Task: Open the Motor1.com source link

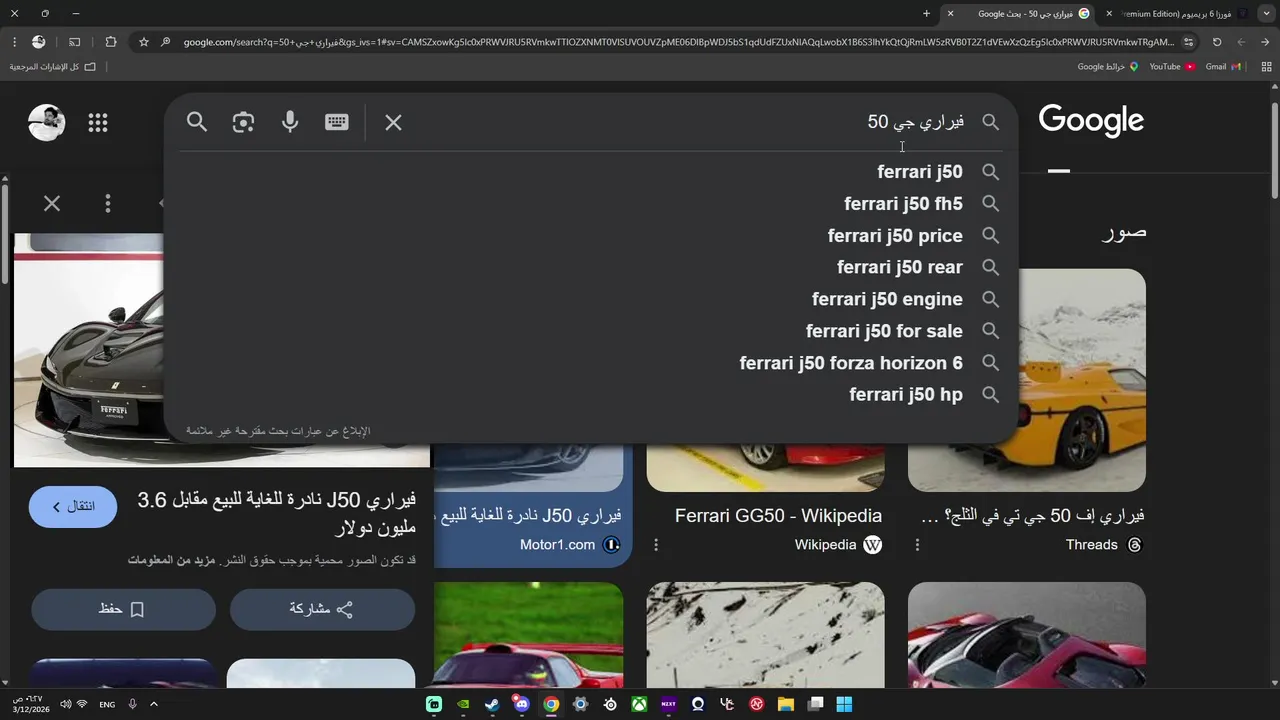Action: click(570, 545)
